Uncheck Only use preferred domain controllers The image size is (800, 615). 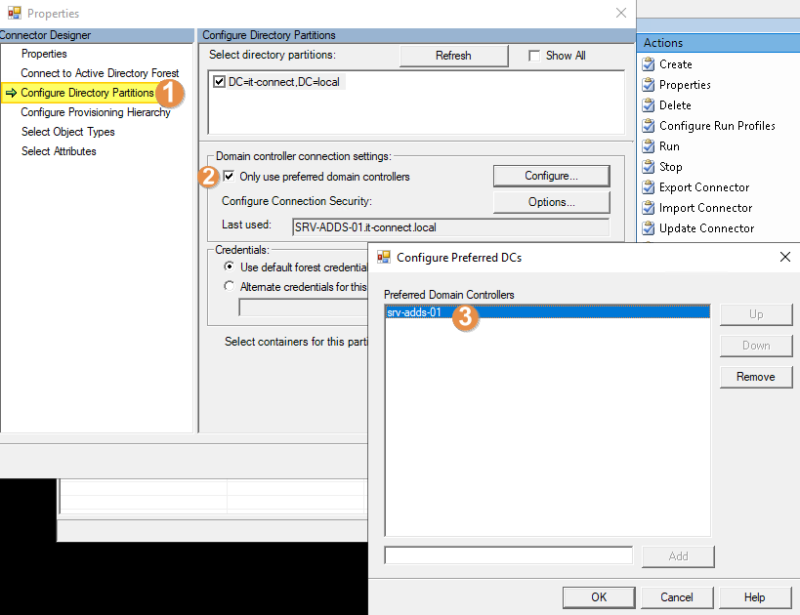click(x=229, y=175)
